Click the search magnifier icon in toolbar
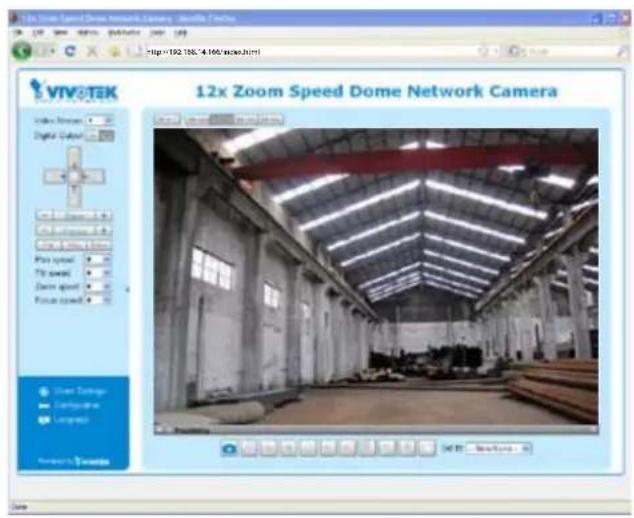Viewport: 634px width, 518px height. coord(621,52)
